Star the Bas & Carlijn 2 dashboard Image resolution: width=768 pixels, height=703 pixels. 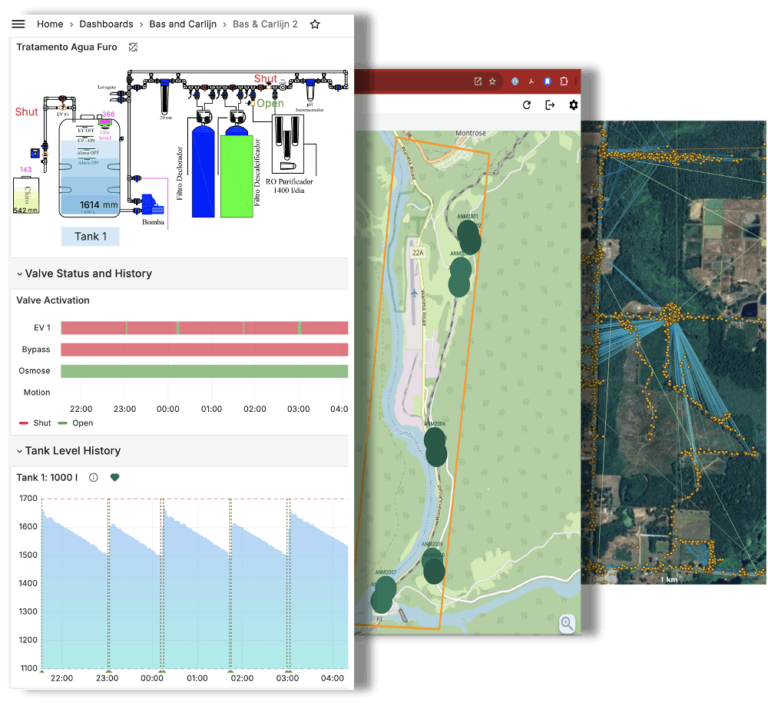pos(315,24)
